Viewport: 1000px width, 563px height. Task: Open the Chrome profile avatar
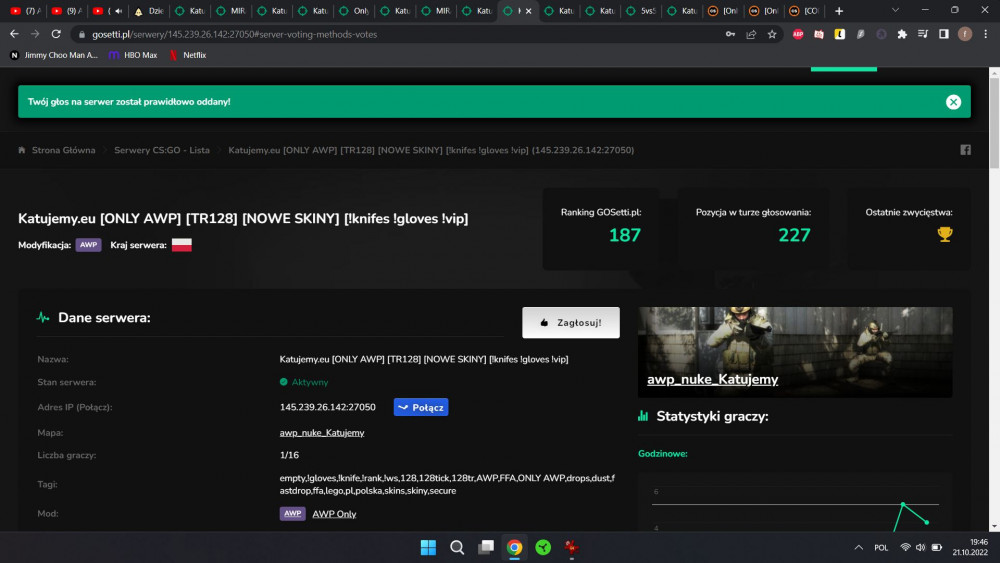964,34
